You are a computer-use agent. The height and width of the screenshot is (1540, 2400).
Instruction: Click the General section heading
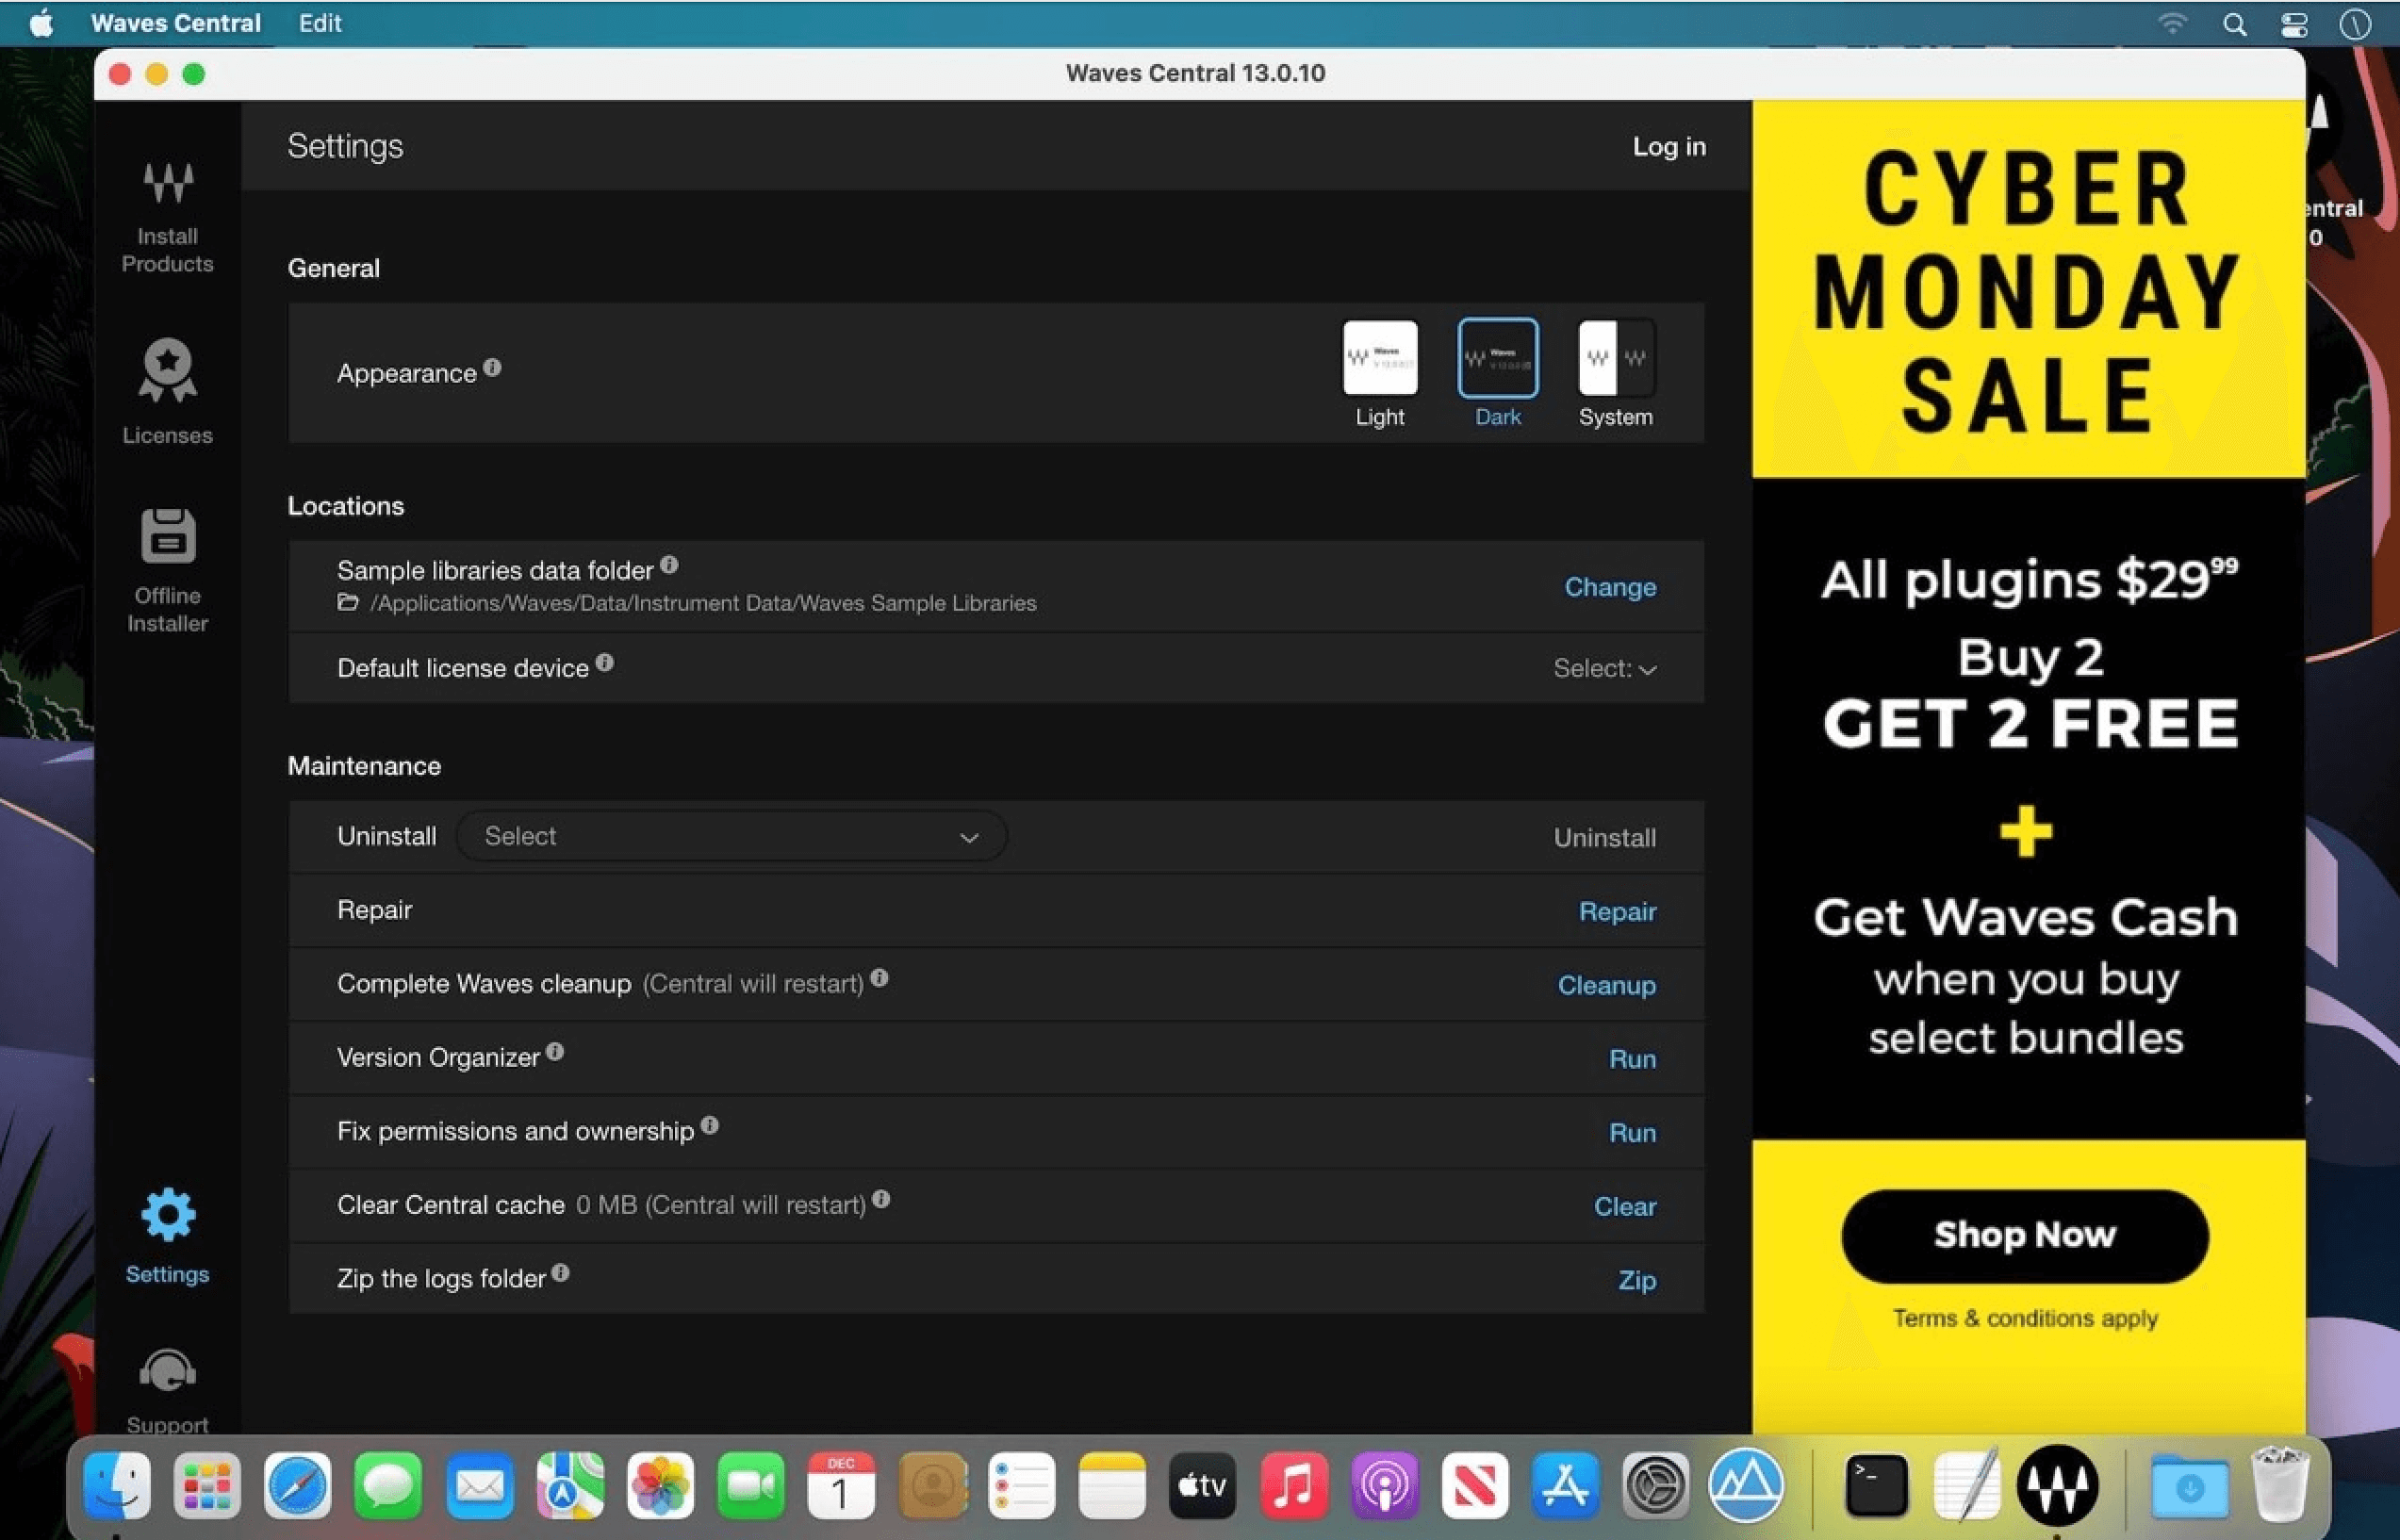tap(333, 268)
